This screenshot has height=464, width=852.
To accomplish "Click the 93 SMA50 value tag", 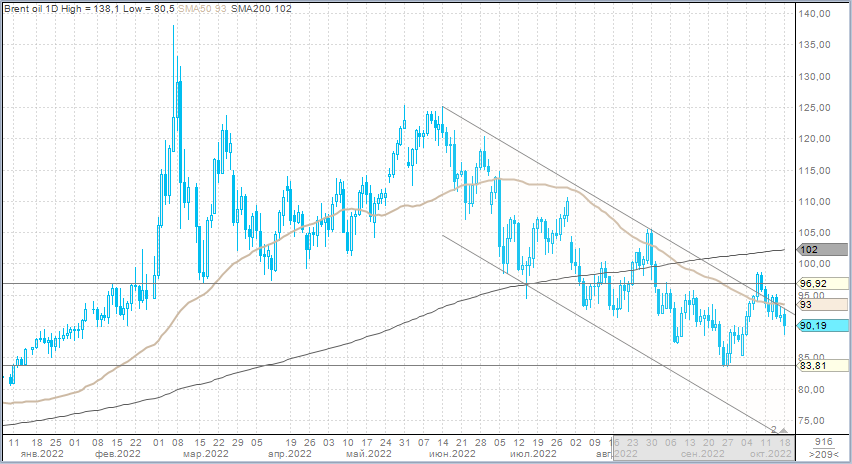I will (x=808, y=305).
